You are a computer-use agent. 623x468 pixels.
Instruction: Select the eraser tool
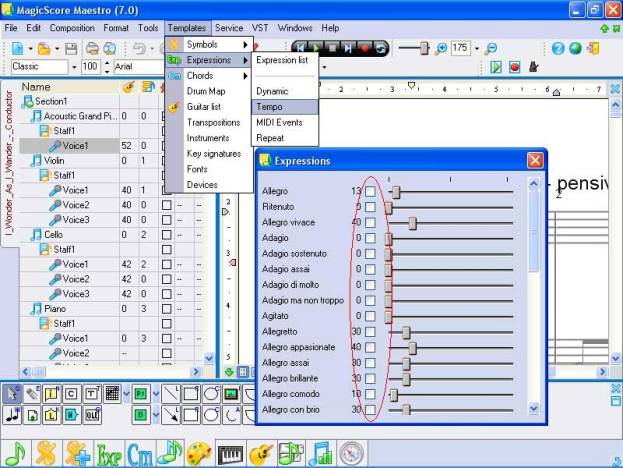[32, 394]
